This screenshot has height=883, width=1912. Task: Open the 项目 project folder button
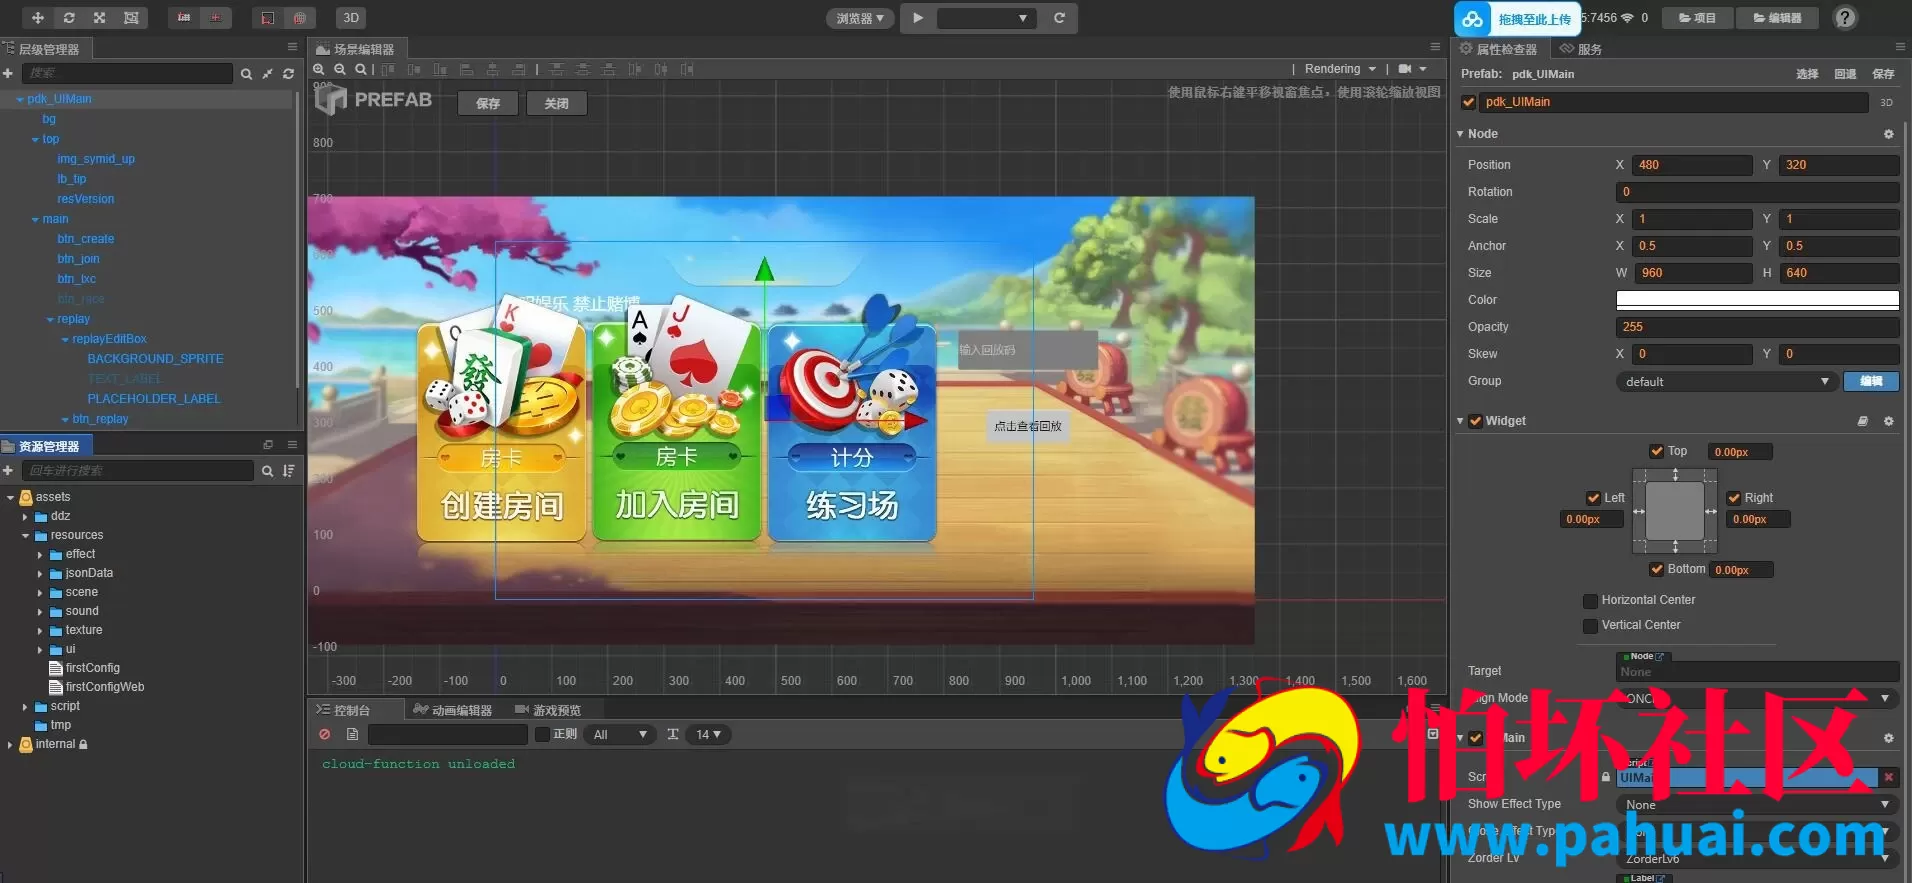click(1696, 18)
